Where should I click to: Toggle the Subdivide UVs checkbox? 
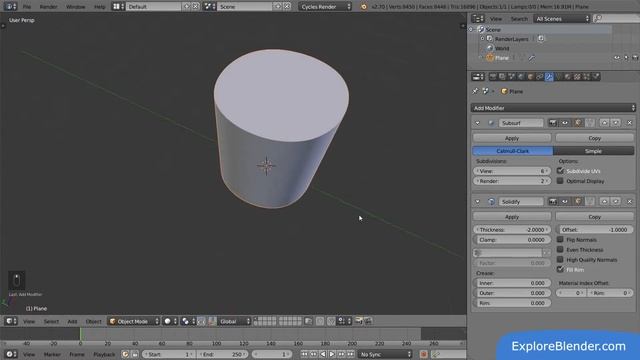pyautogui.click(x=560, y=171)
